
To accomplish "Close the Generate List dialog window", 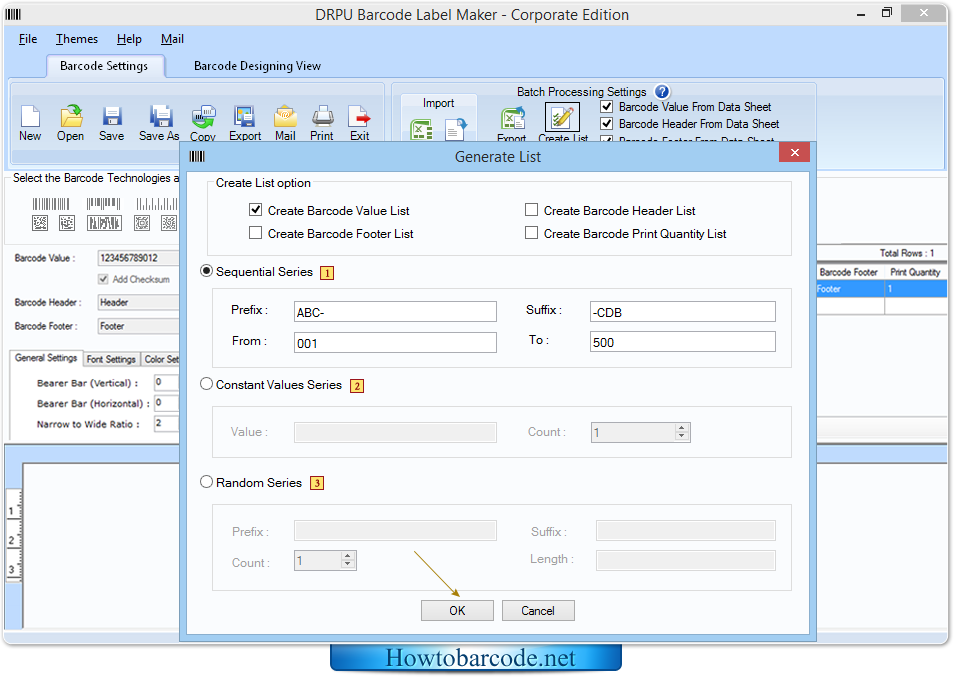I will click(x=794, y=153).
